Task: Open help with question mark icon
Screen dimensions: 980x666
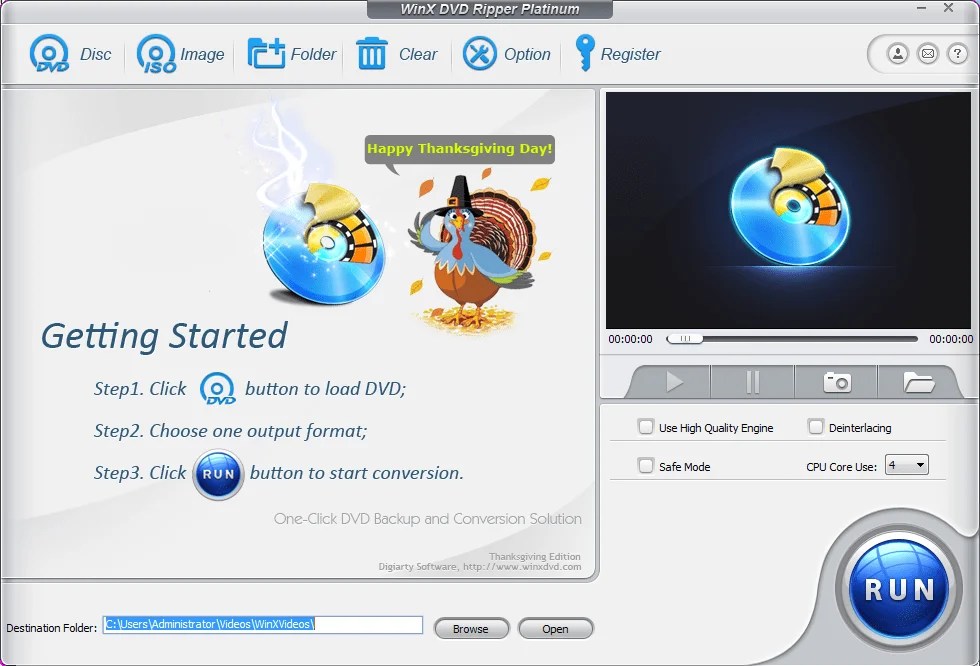Action: 957,54
